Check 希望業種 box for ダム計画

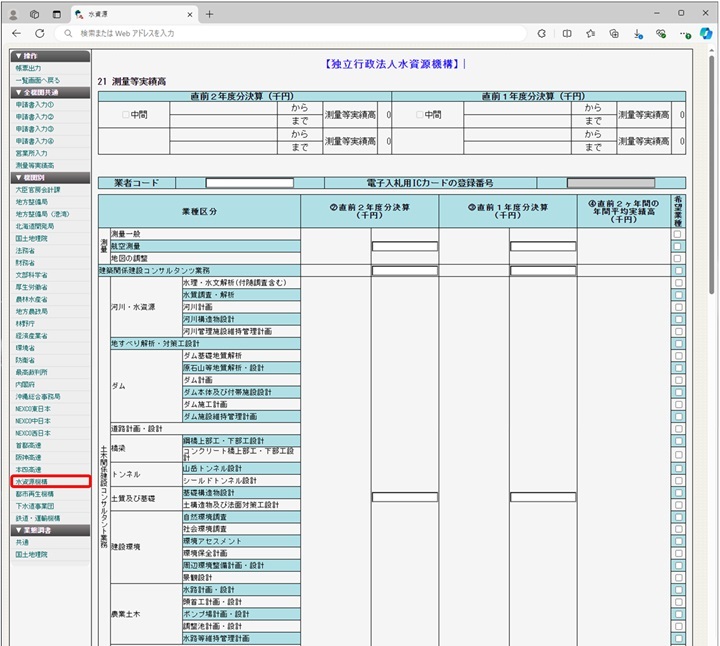(678, 380)
